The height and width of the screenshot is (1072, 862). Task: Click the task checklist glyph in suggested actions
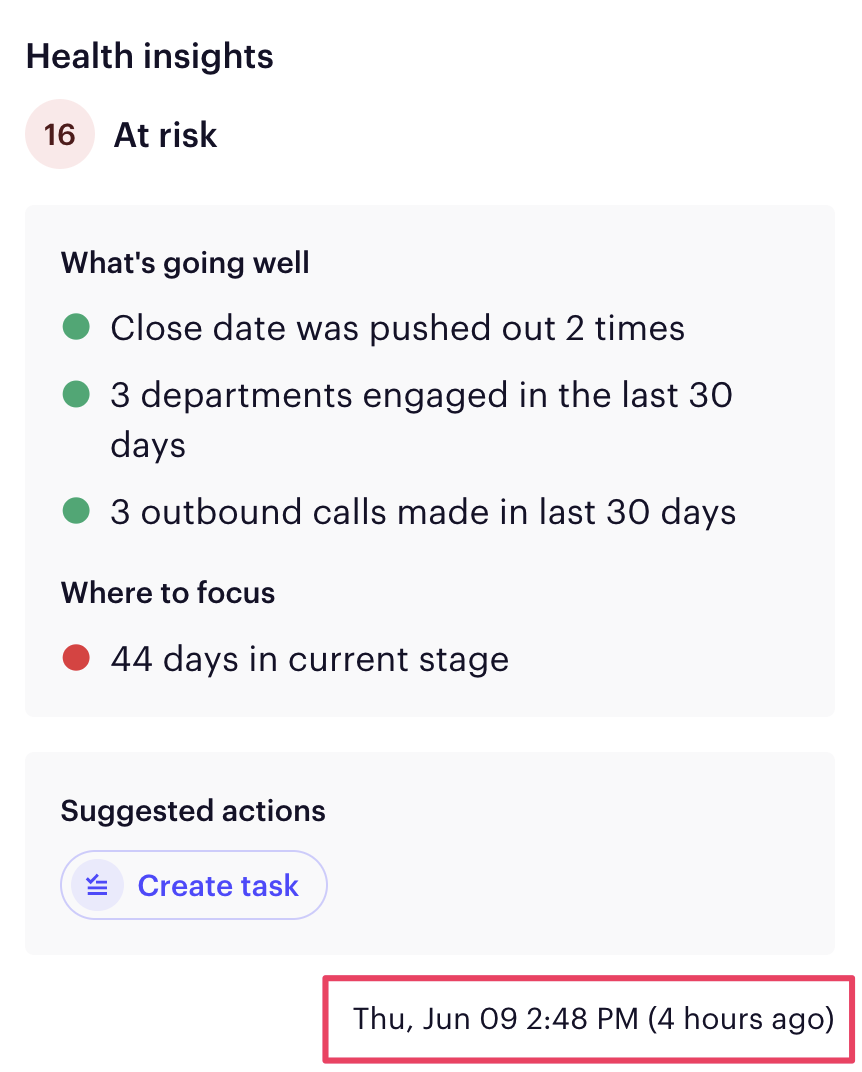(95, 884)
